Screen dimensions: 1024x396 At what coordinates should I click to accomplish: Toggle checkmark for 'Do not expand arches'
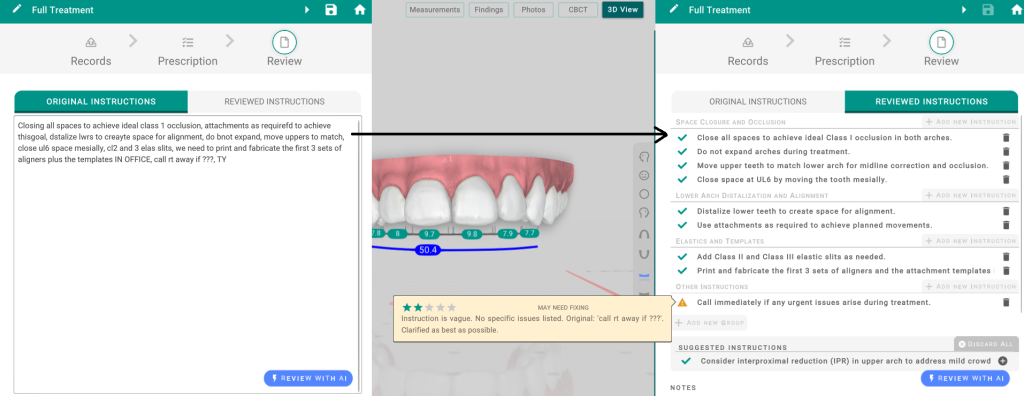click(x=682, y=152)
